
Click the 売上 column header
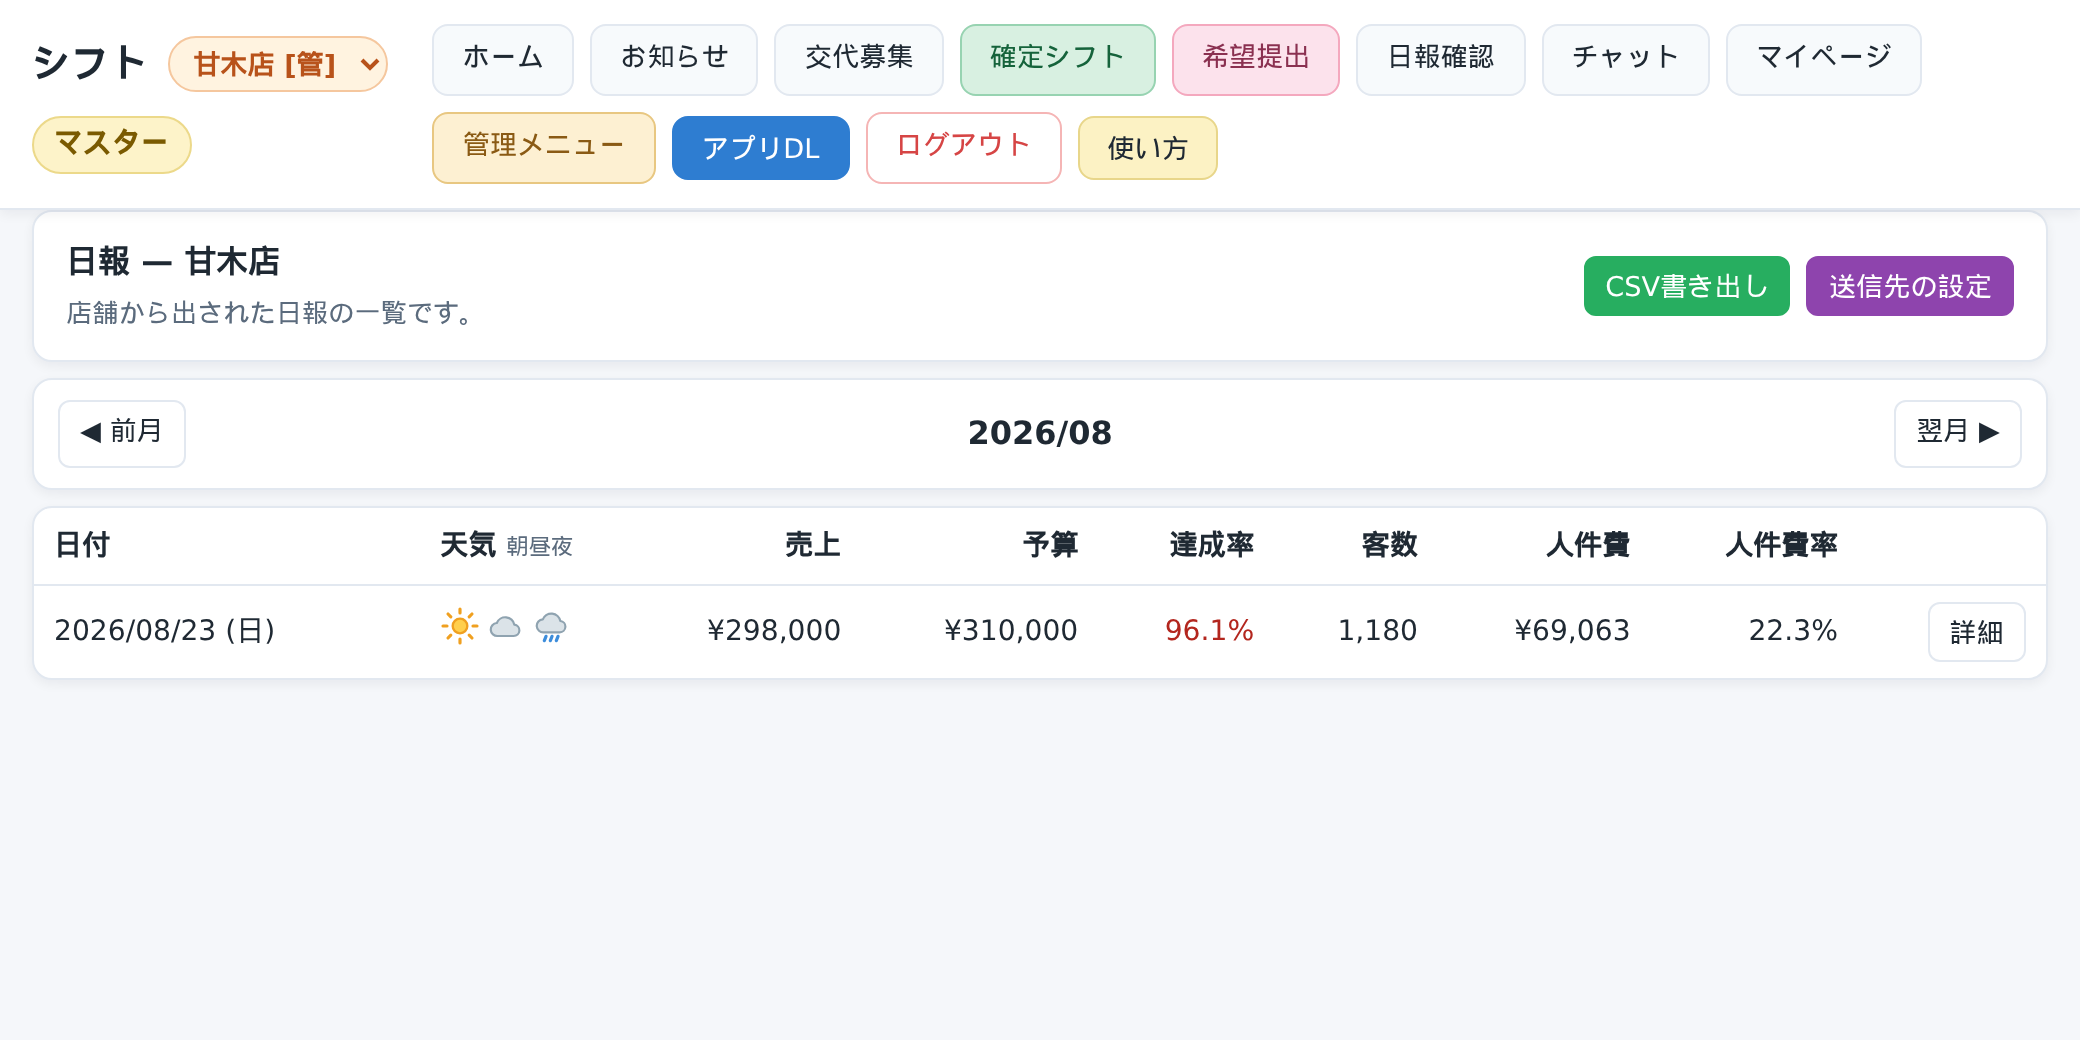coord(813,545)
